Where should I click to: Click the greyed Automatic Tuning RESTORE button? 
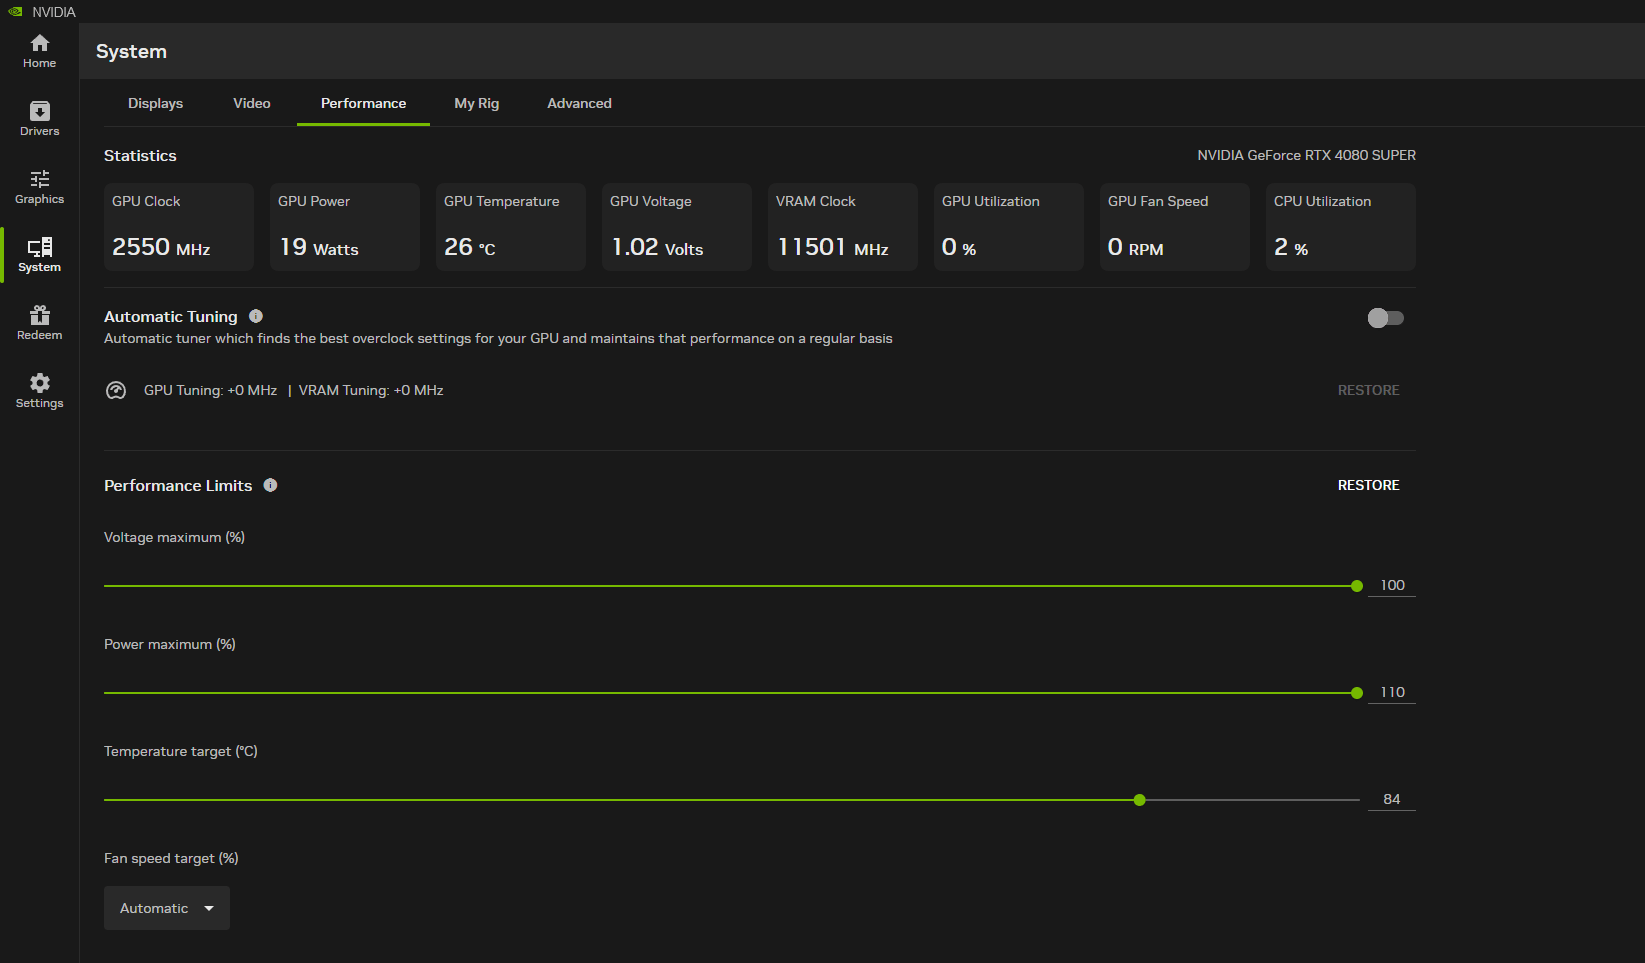click(x=1368, y=390)
